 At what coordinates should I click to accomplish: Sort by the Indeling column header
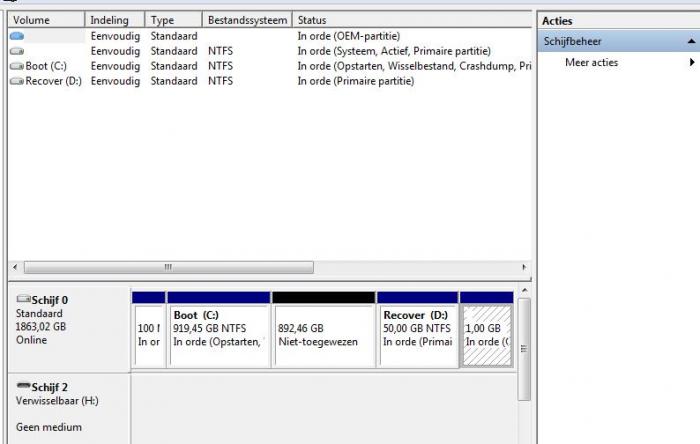[x=115, y=20]
